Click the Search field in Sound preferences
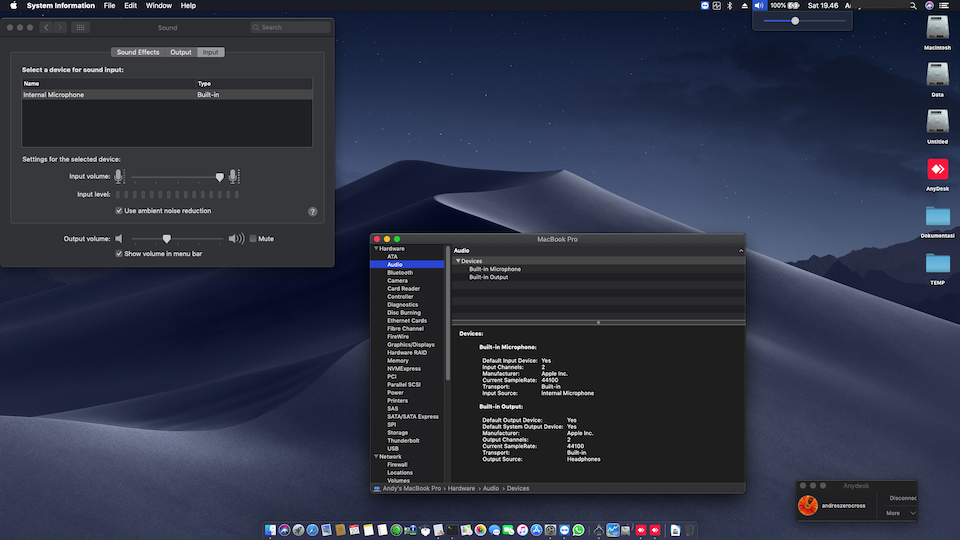Screen dimensions: 960x540 tap(290, 27)
